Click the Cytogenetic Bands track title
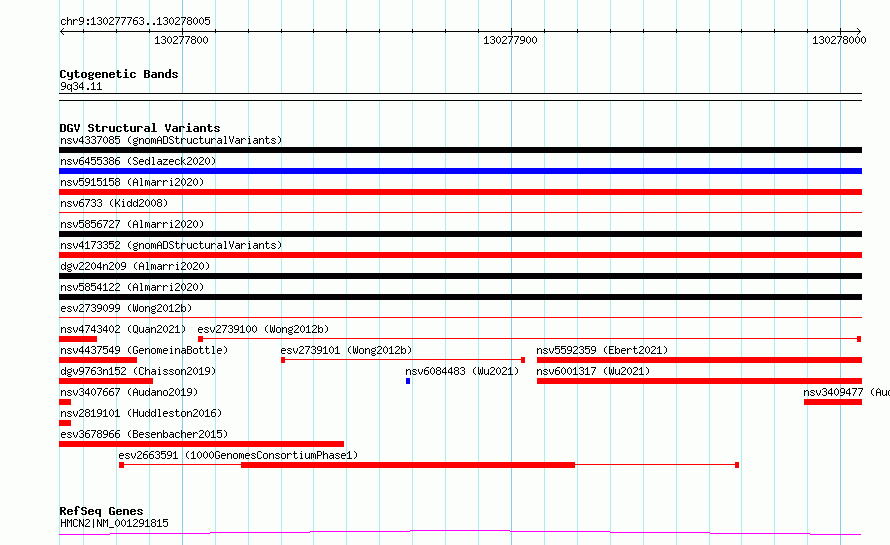Image resolution: width=890 pixels, height=545 pixels. pos(119,74)
